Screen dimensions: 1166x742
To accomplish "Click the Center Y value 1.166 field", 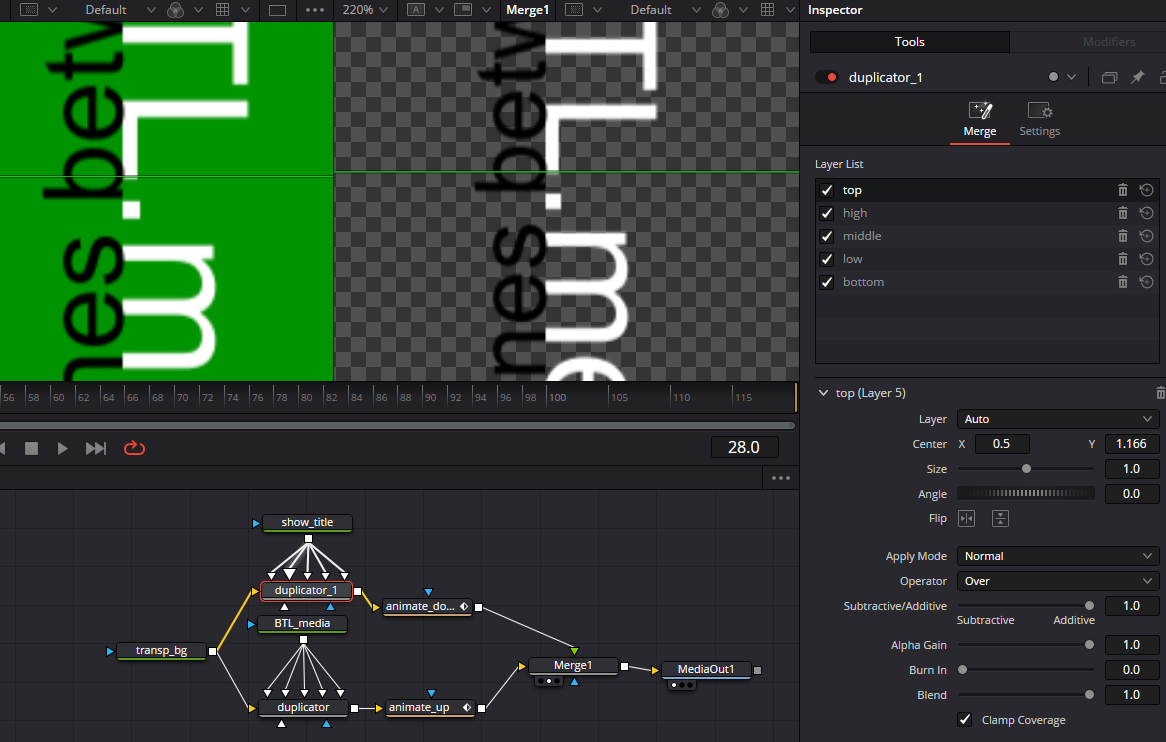I will [x=1131, y=444].
